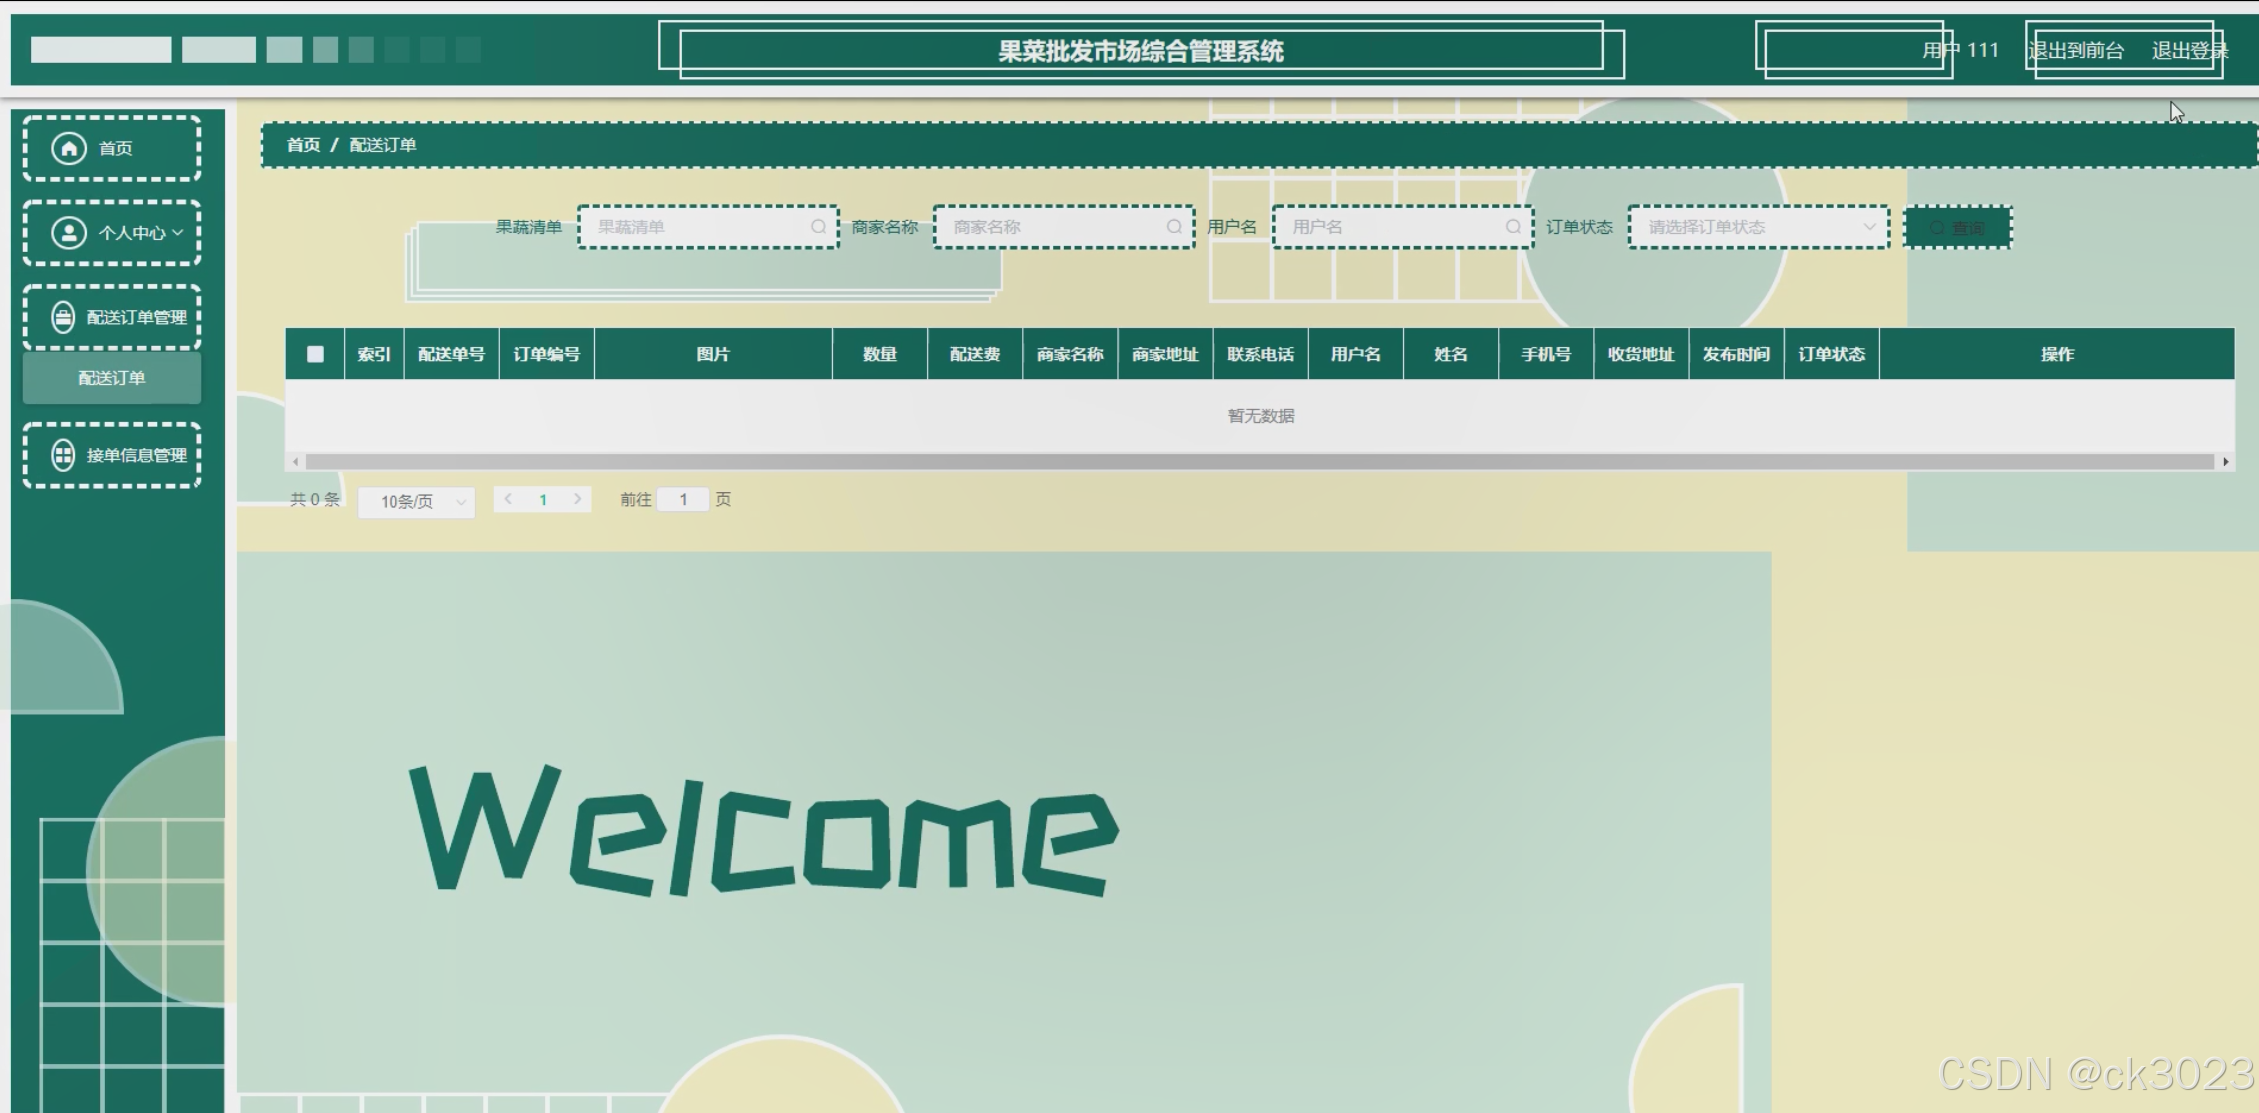
Task: Click the 接单信息管理 grid icon
Action: [x=63, y=455]
